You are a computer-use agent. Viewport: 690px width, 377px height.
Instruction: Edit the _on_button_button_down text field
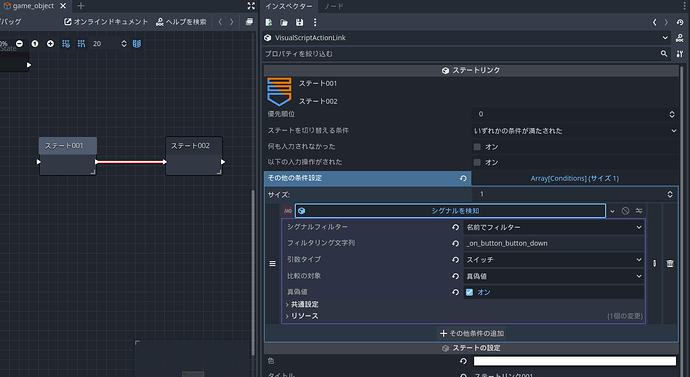tap(554, 243)
